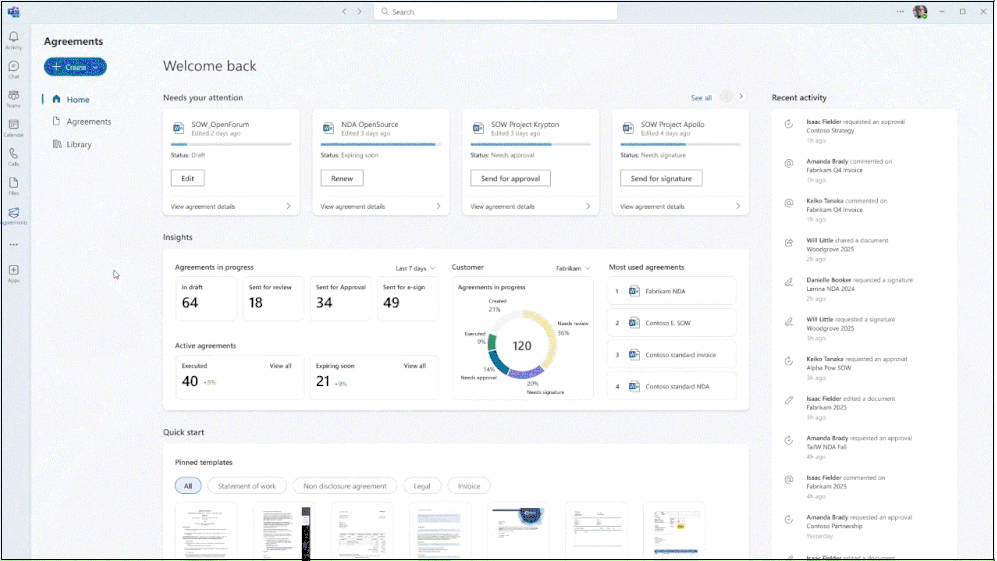Switch to Library in side navigation
The width and height of the screenshot is (997, 561).
[79, 145]
